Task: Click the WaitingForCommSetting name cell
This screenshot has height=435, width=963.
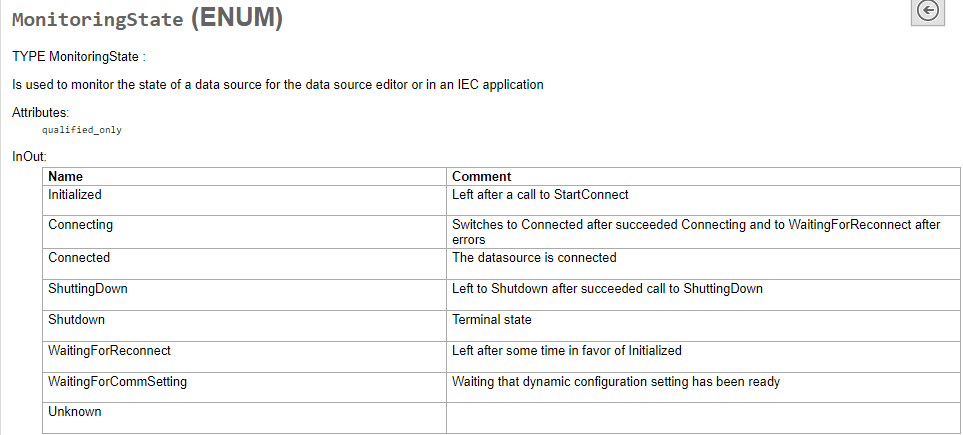Action: [x=117, y=382]
